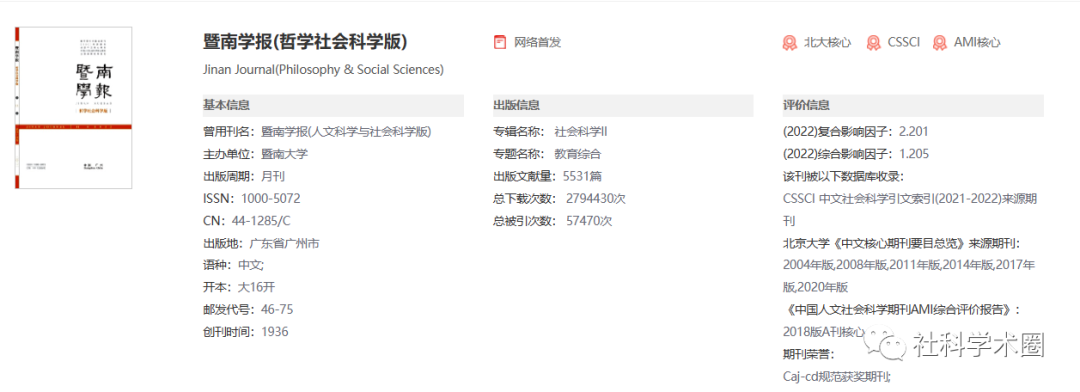
Task: Click the AMI核心 medal icon
Action: (x=939, y=42)
